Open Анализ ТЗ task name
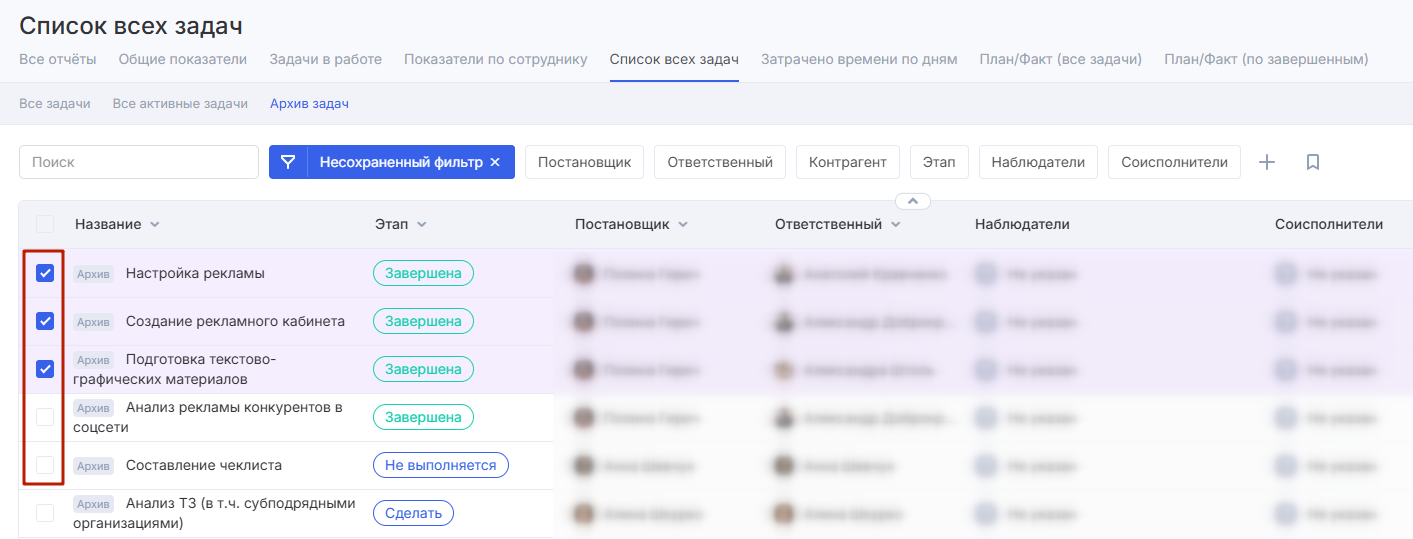Screen dimensions: 1413x539 pos(214,513)
